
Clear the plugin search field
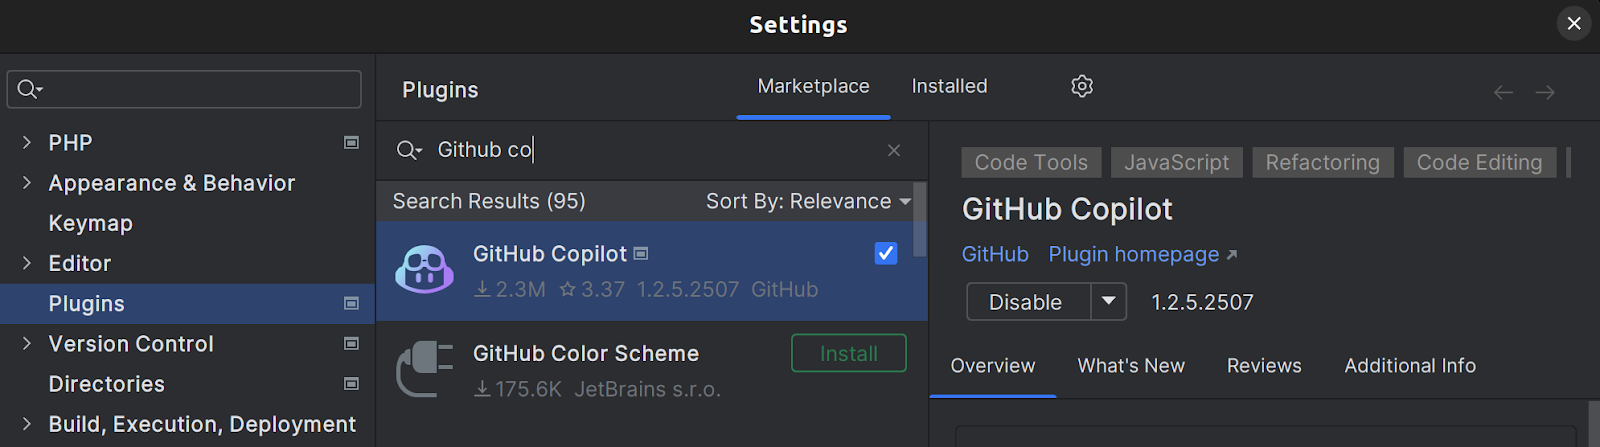893,150
